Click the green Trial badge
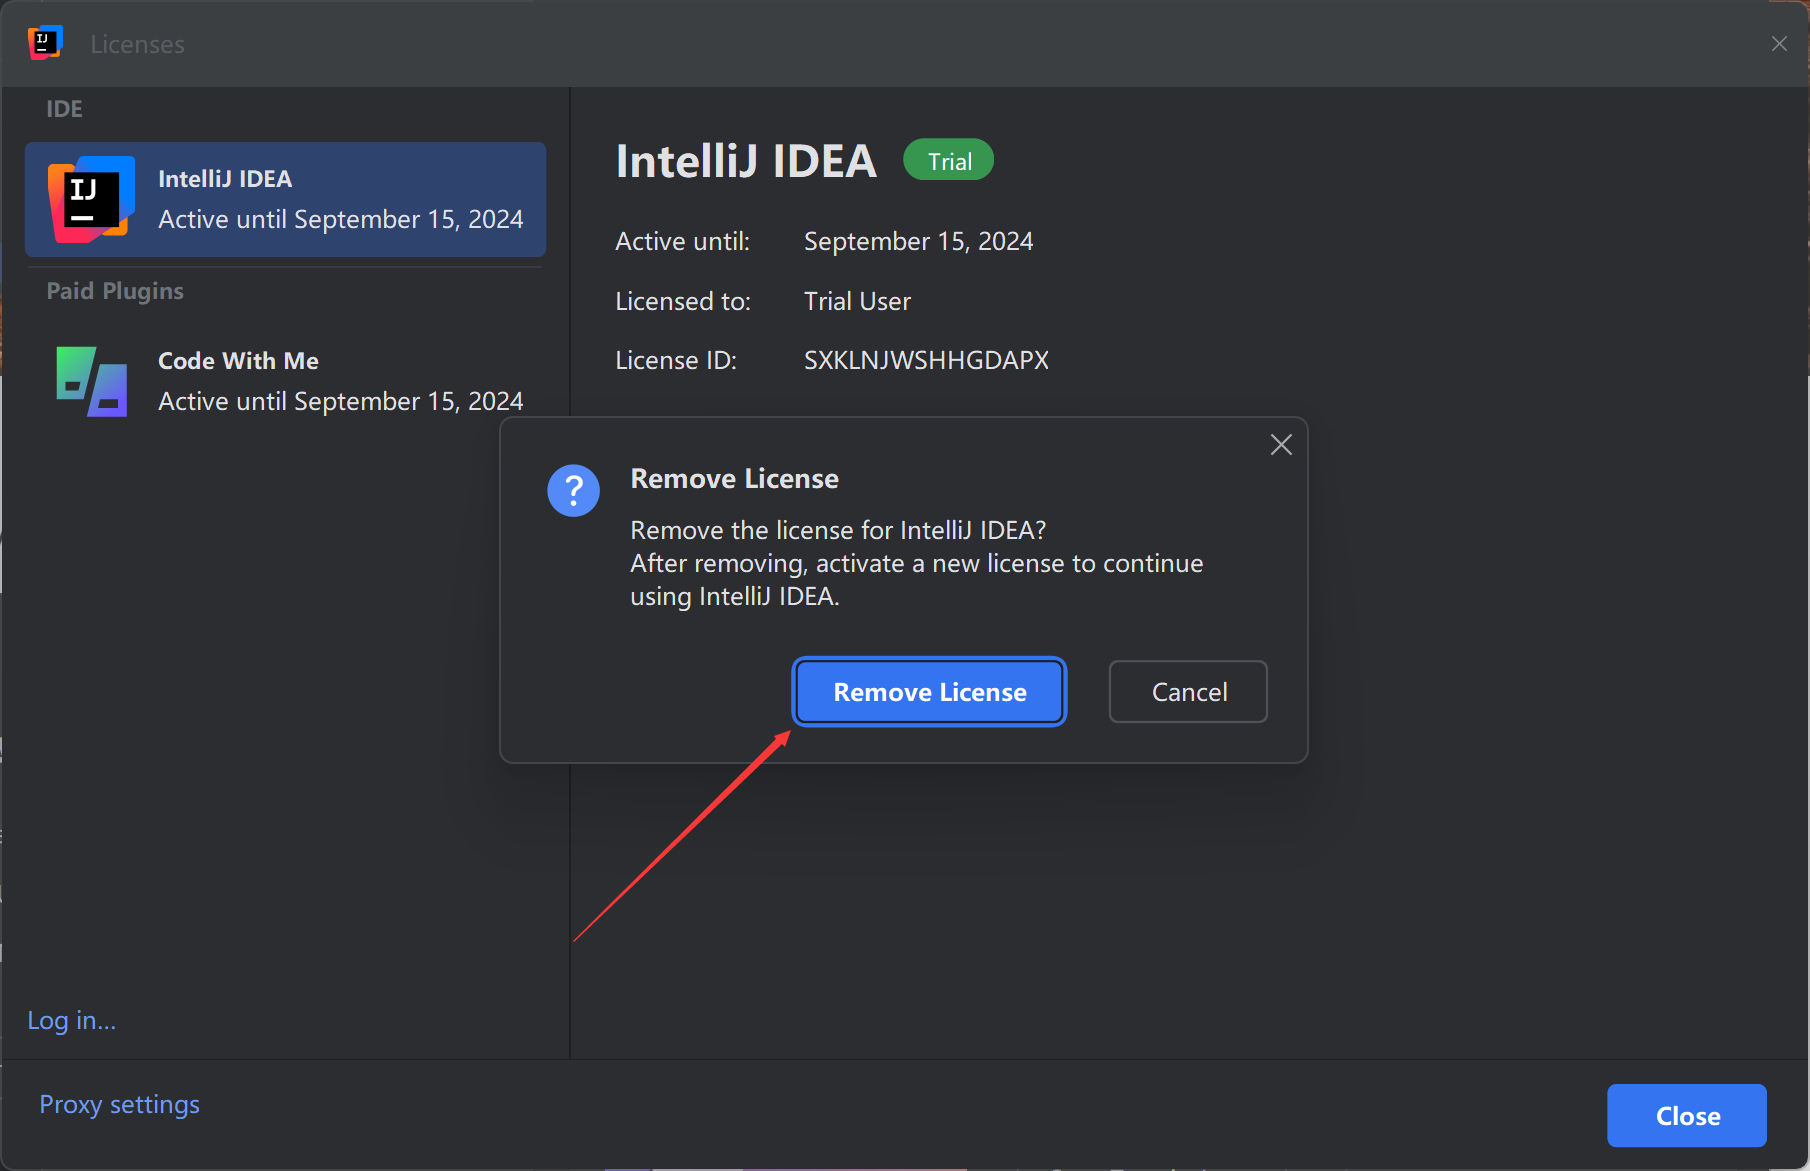This screenshot has height=1171, width=1810. 948,161
